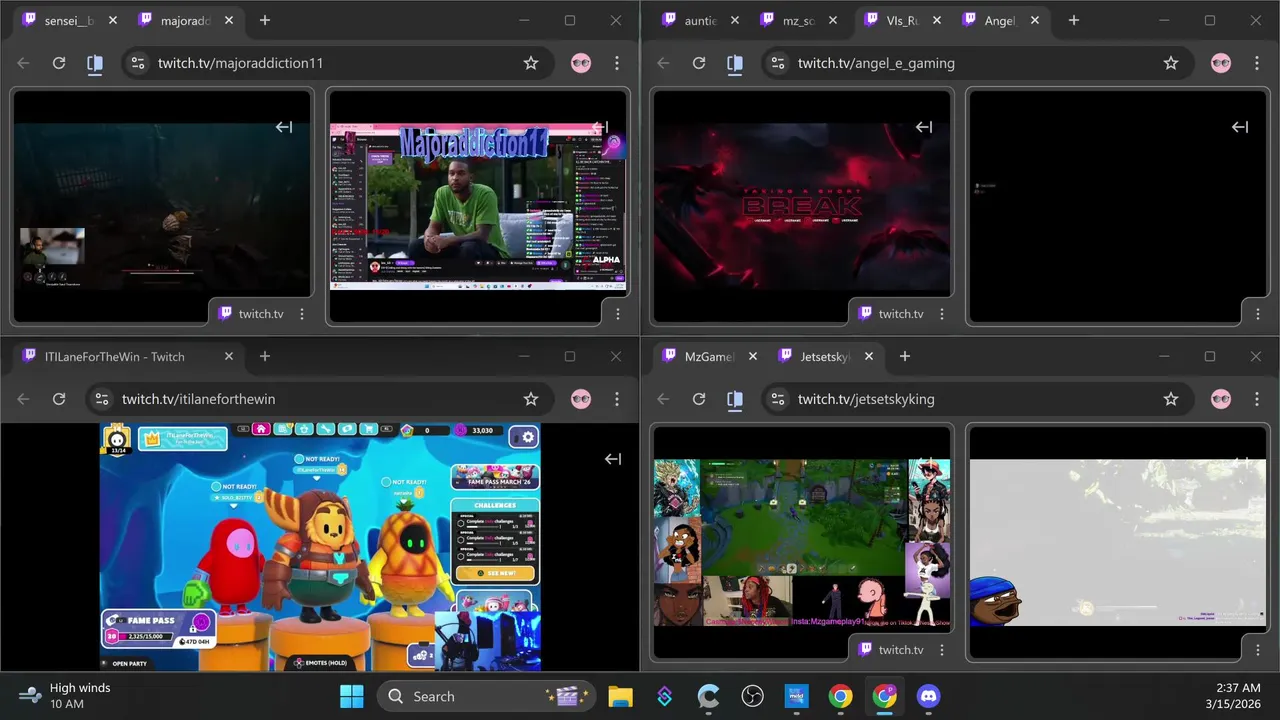Reload the majoraddiction11 page
The image size is (1280, 720).
[59, 63]
